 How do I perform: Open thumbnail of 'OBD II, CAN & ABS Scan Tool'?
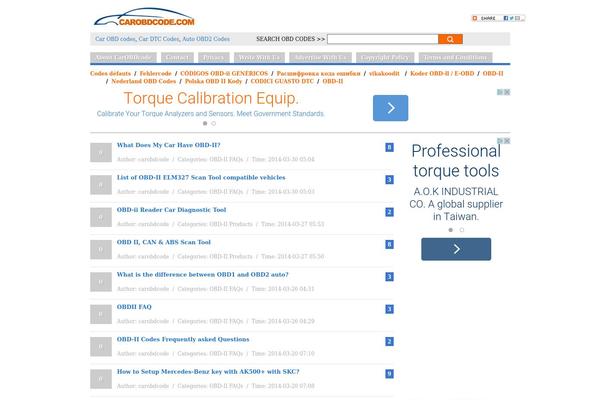tap(101, 250)
